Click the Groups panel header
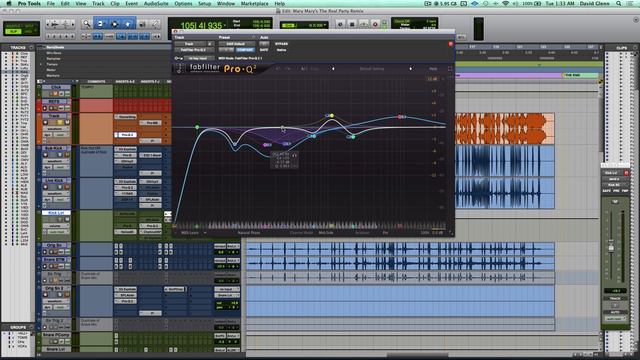 point(18,327)
